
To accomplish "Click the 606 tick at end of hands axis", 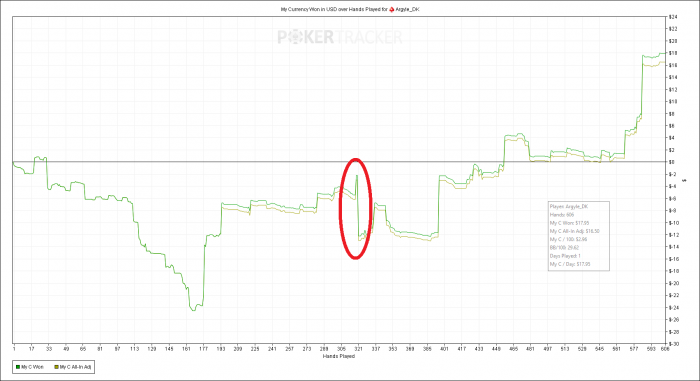I will (x=665, y=349).
